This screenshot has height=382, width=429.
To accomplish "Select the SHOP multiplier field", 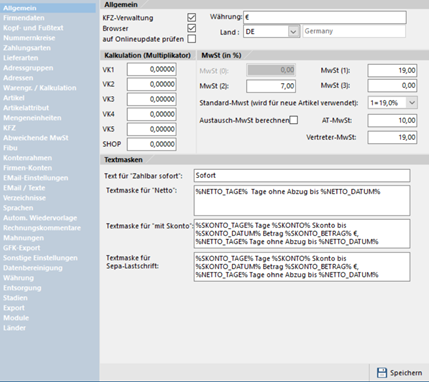I will [152, 144].
